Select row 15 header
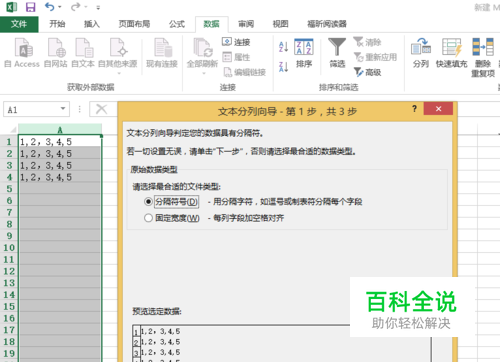Image resolution: width=500 pixels, height=362 pixels. pyautogui.click(x=9, y=306)
